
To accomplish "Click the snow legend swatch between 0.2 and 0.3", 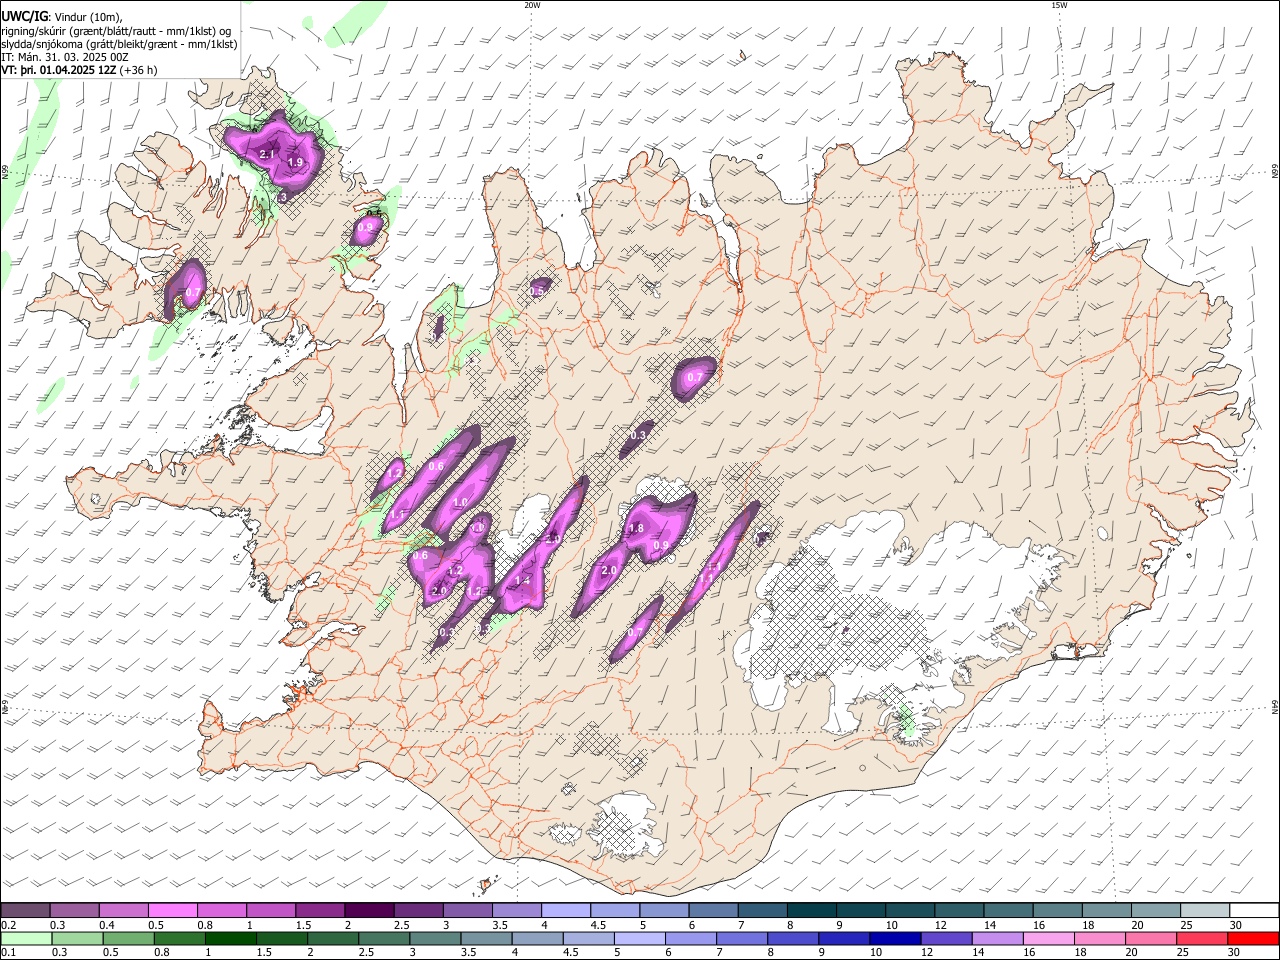I will 25,911.
